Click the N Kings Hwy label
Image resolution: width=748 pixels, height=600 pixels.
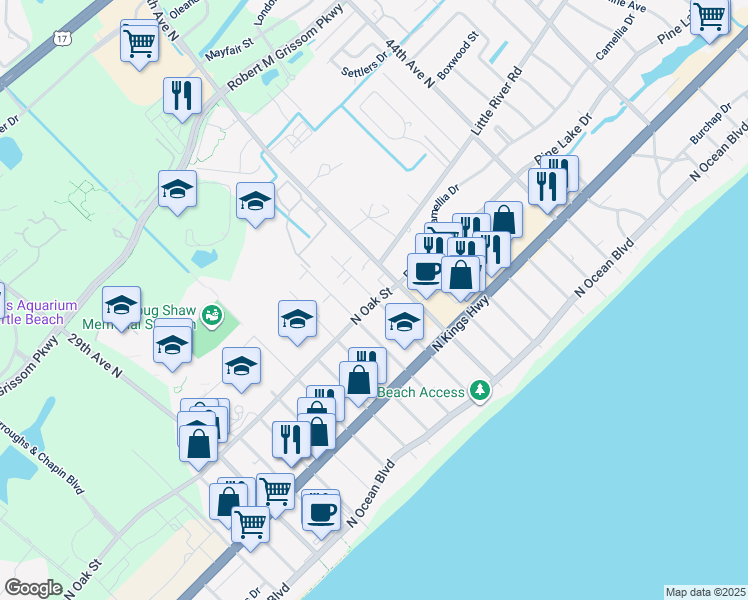[461, 324]
